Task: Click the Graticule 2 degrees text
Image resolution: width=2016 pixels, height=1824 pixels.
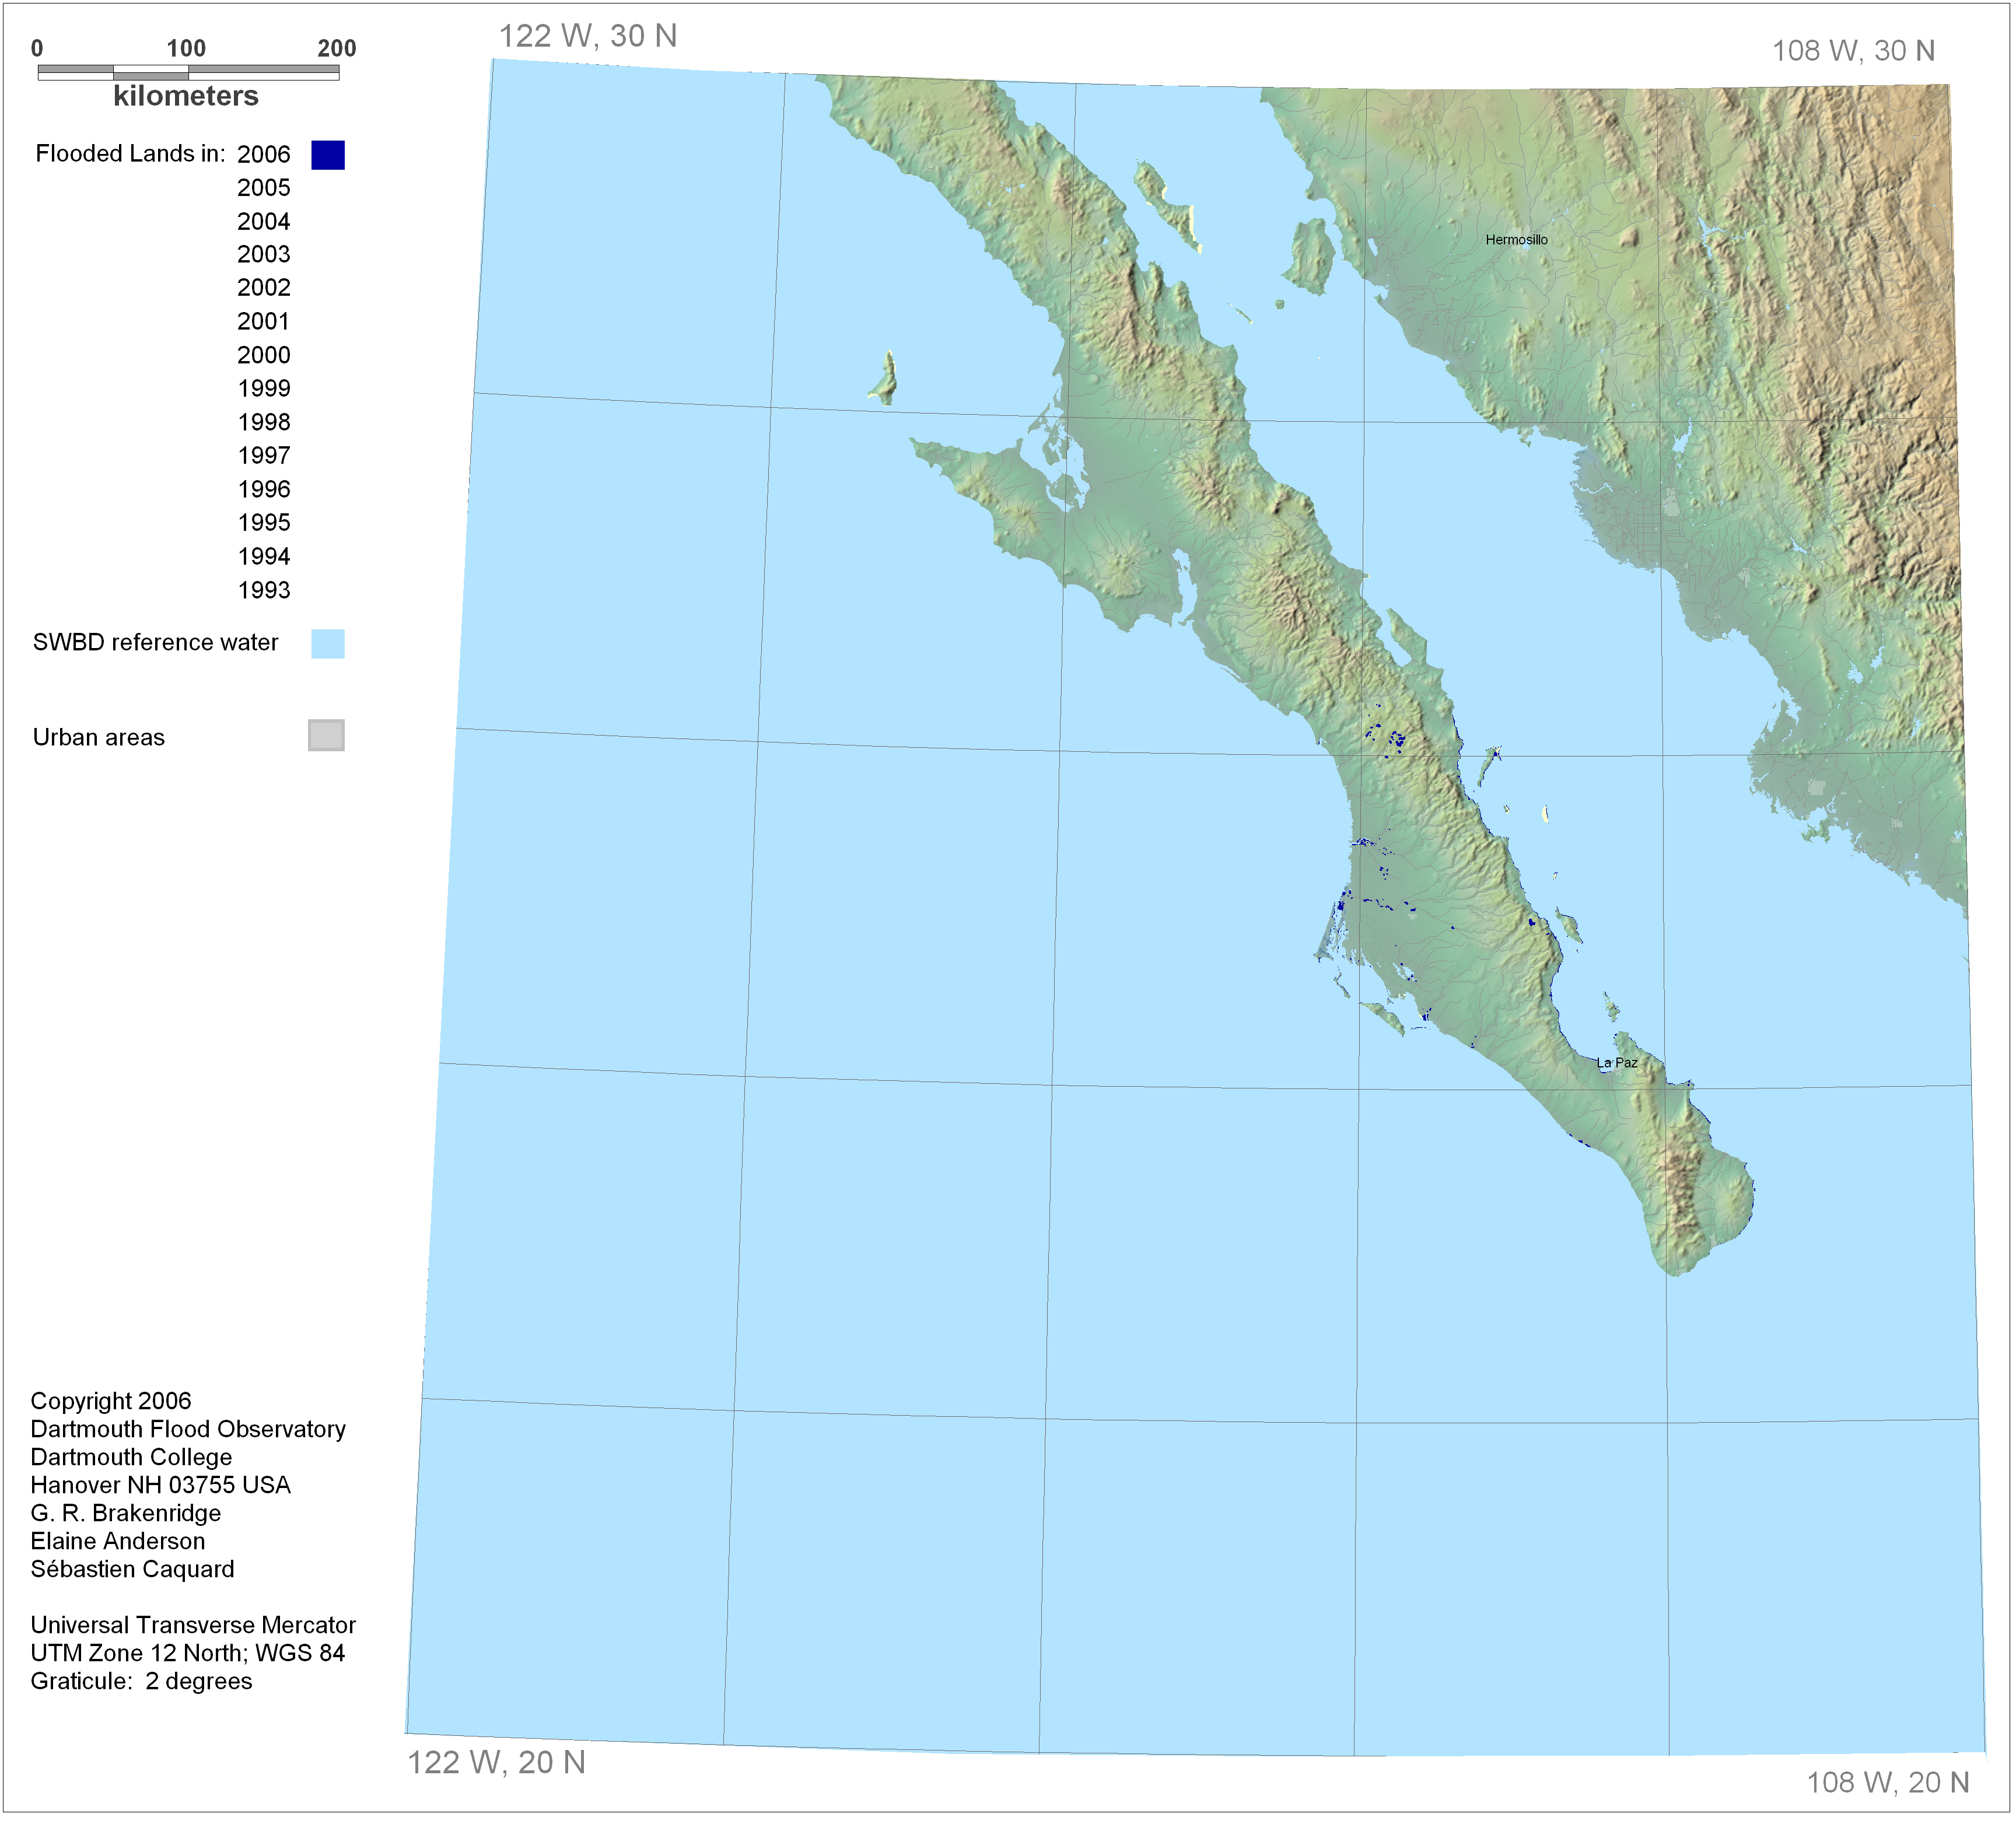Action: point(141,1681)
